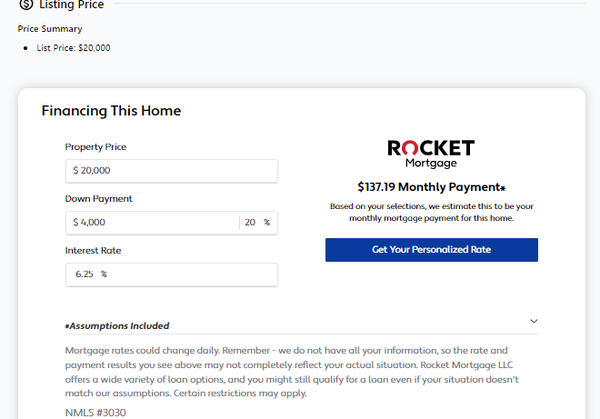Click the Rocket Mortgage logo
The width and height of the screenshot is (600, 419).
(431, 153)
